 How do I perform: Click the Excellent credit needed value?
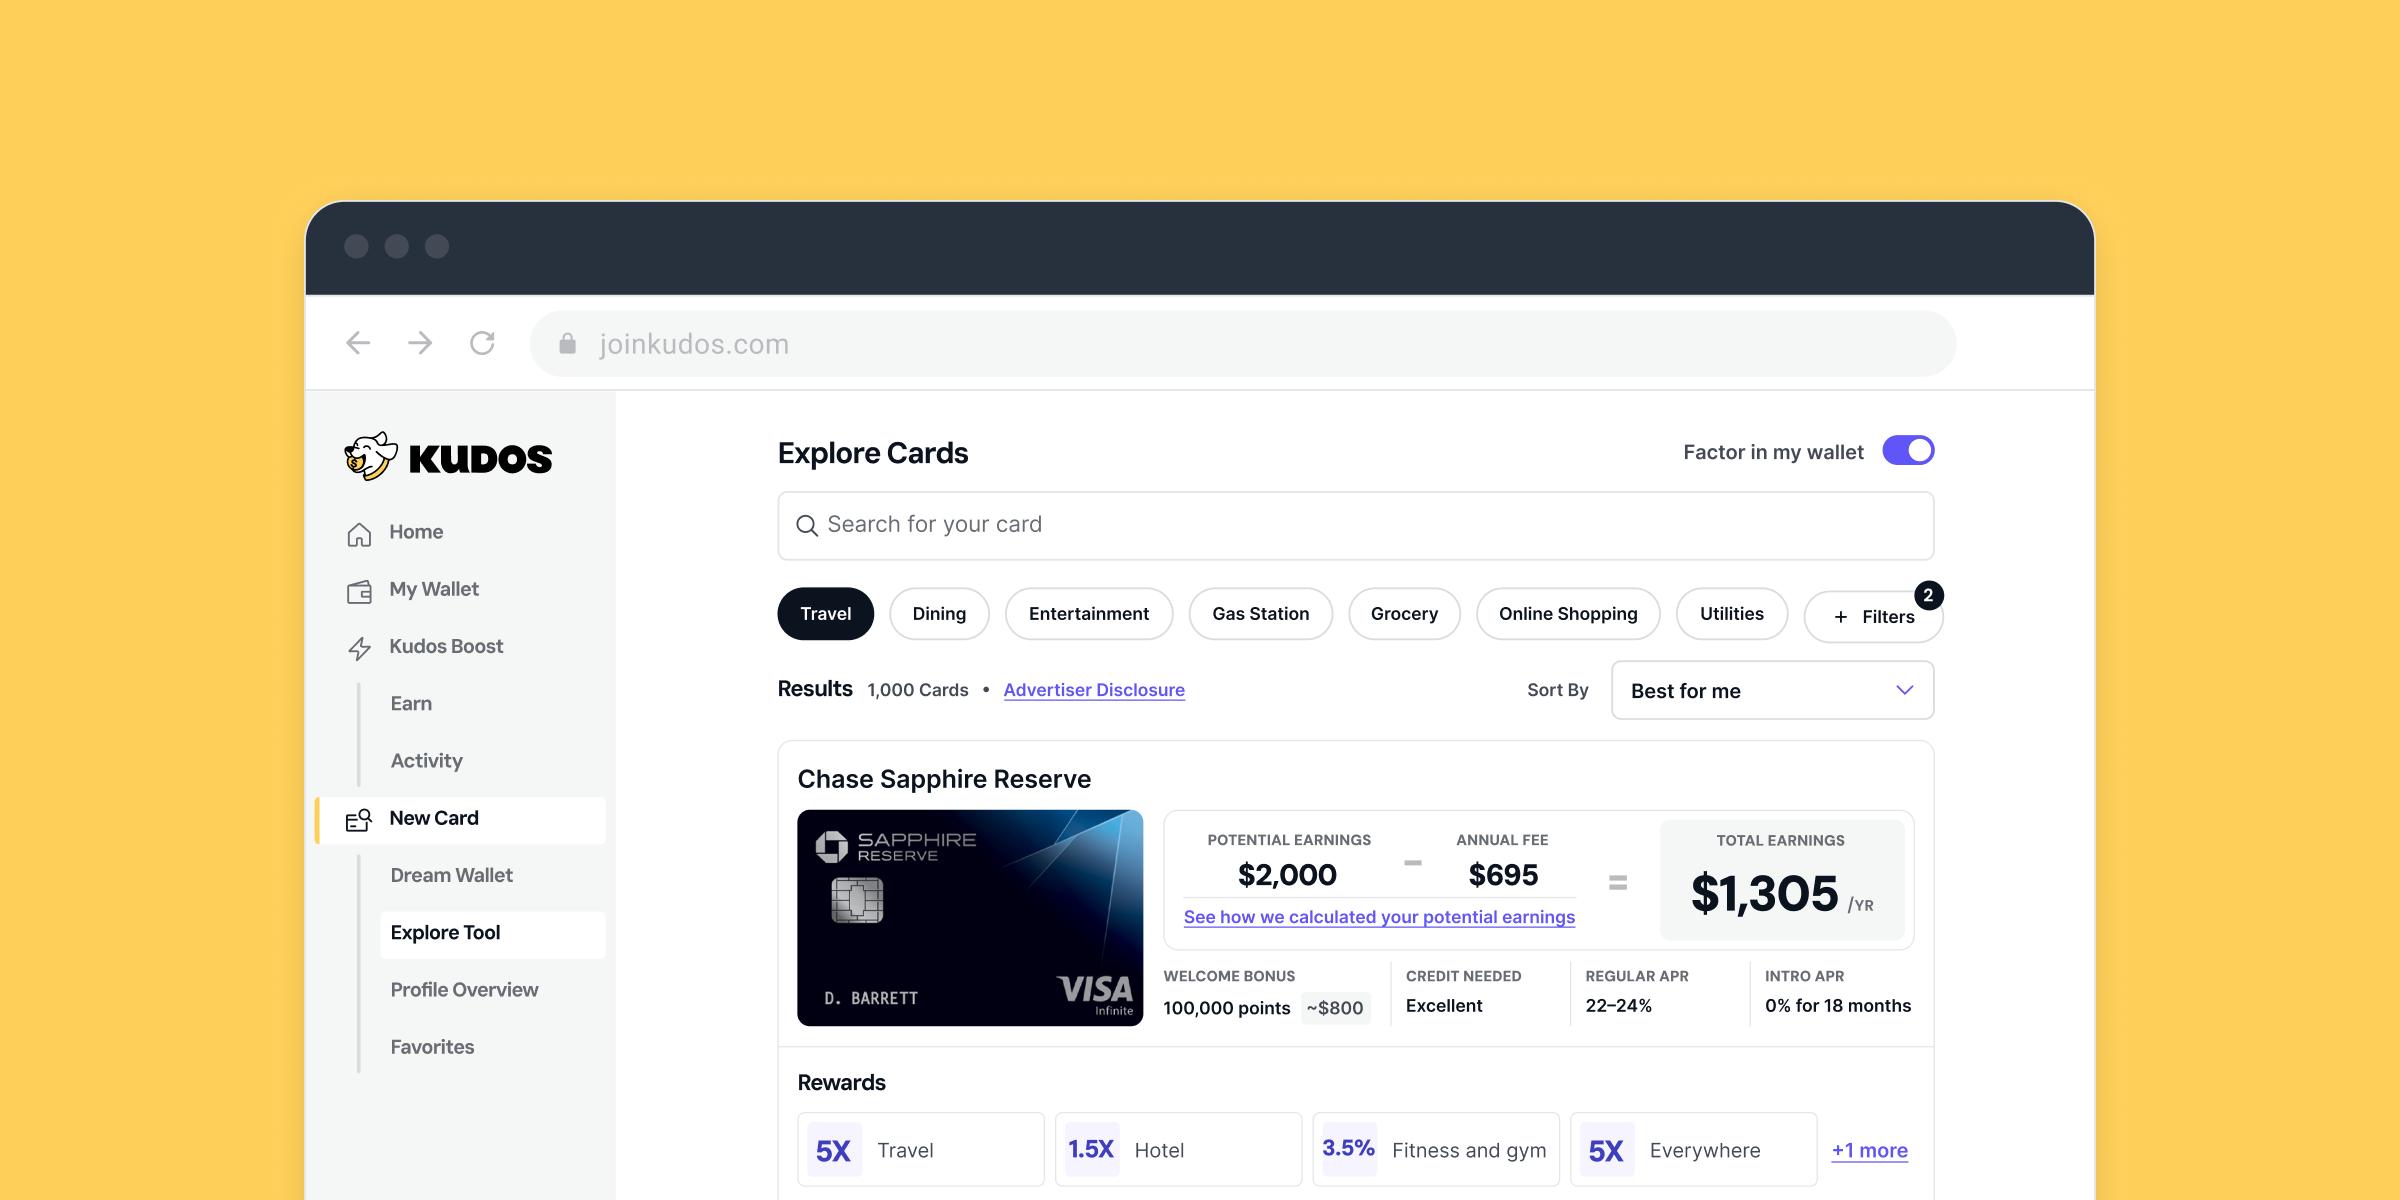(1444, 1006)
